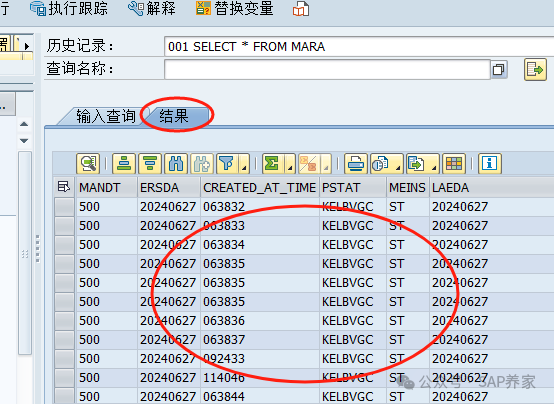Image resolution: width=554 pixels, height=404 pixels.
Task: Click the ERSDA column header
Action: pos(169,187)
